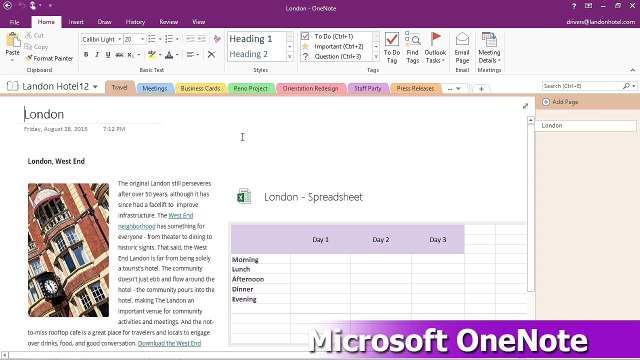This screenshot has width=640, height=360.
Task: Switch to the History ribbon tab
Action: 135,22
